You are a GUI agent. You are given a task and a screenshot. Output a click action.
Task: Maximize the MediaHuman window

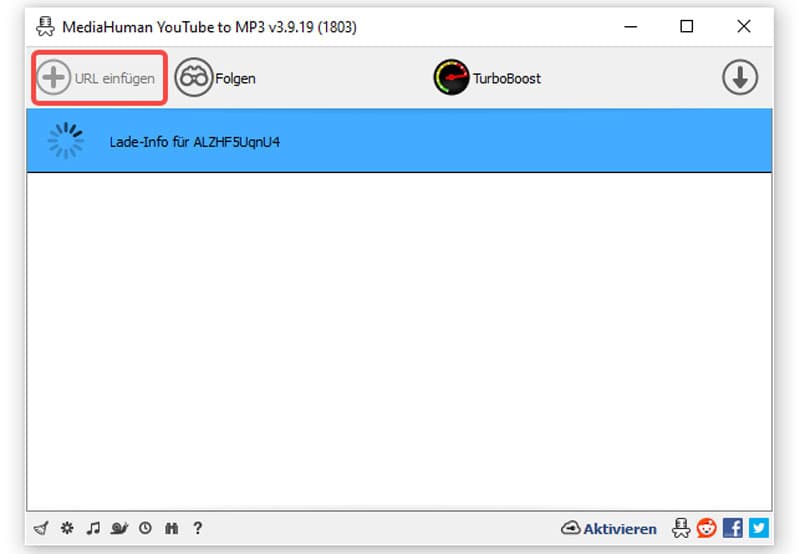[x=687, y=27]
